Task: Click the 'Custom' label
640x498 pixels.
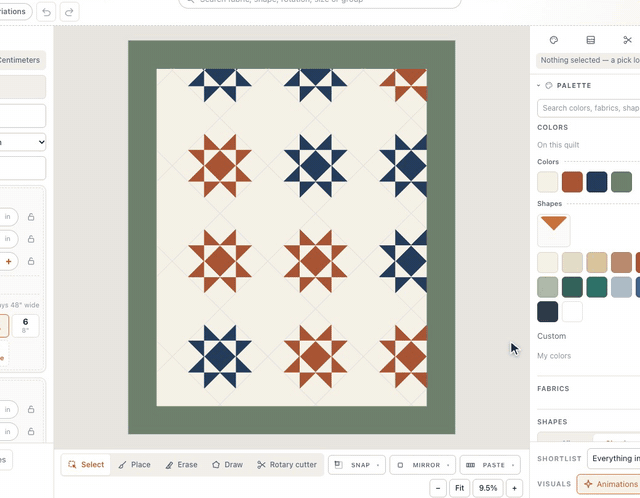Action: click(551, 336)
